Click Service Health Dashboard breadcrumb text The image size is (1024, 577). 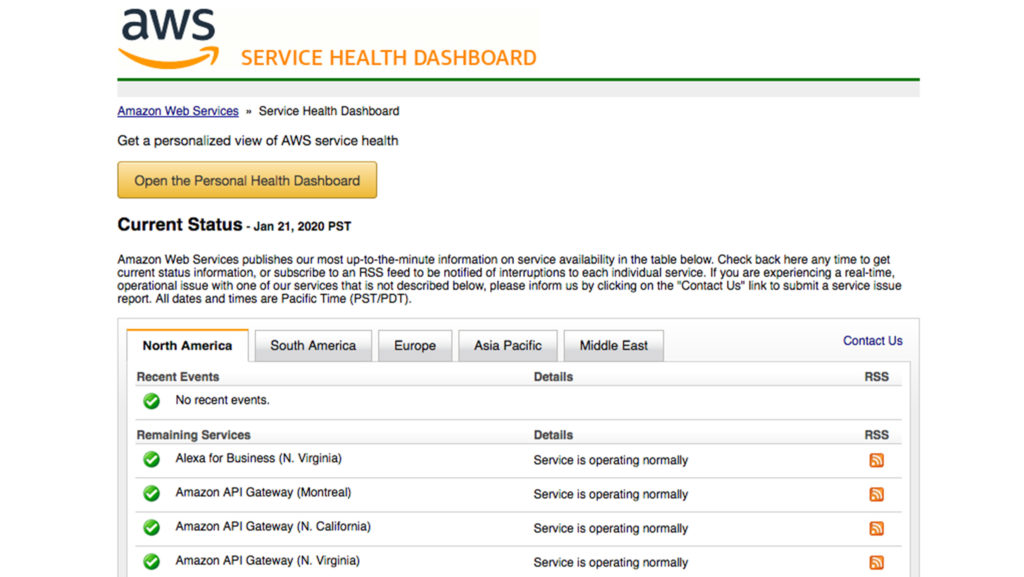[328, 111]
